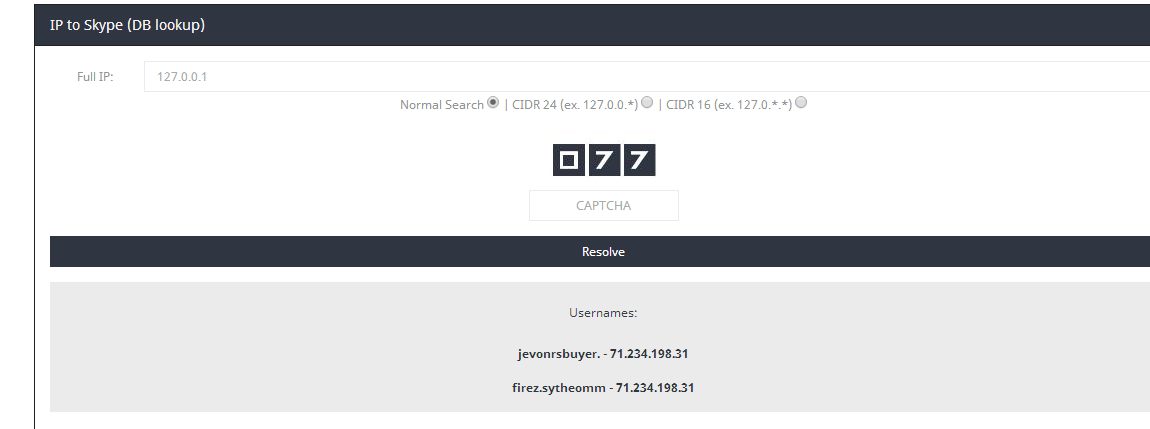Click the "Full IP:" label

pyautogui.click(x=95, y=76)
